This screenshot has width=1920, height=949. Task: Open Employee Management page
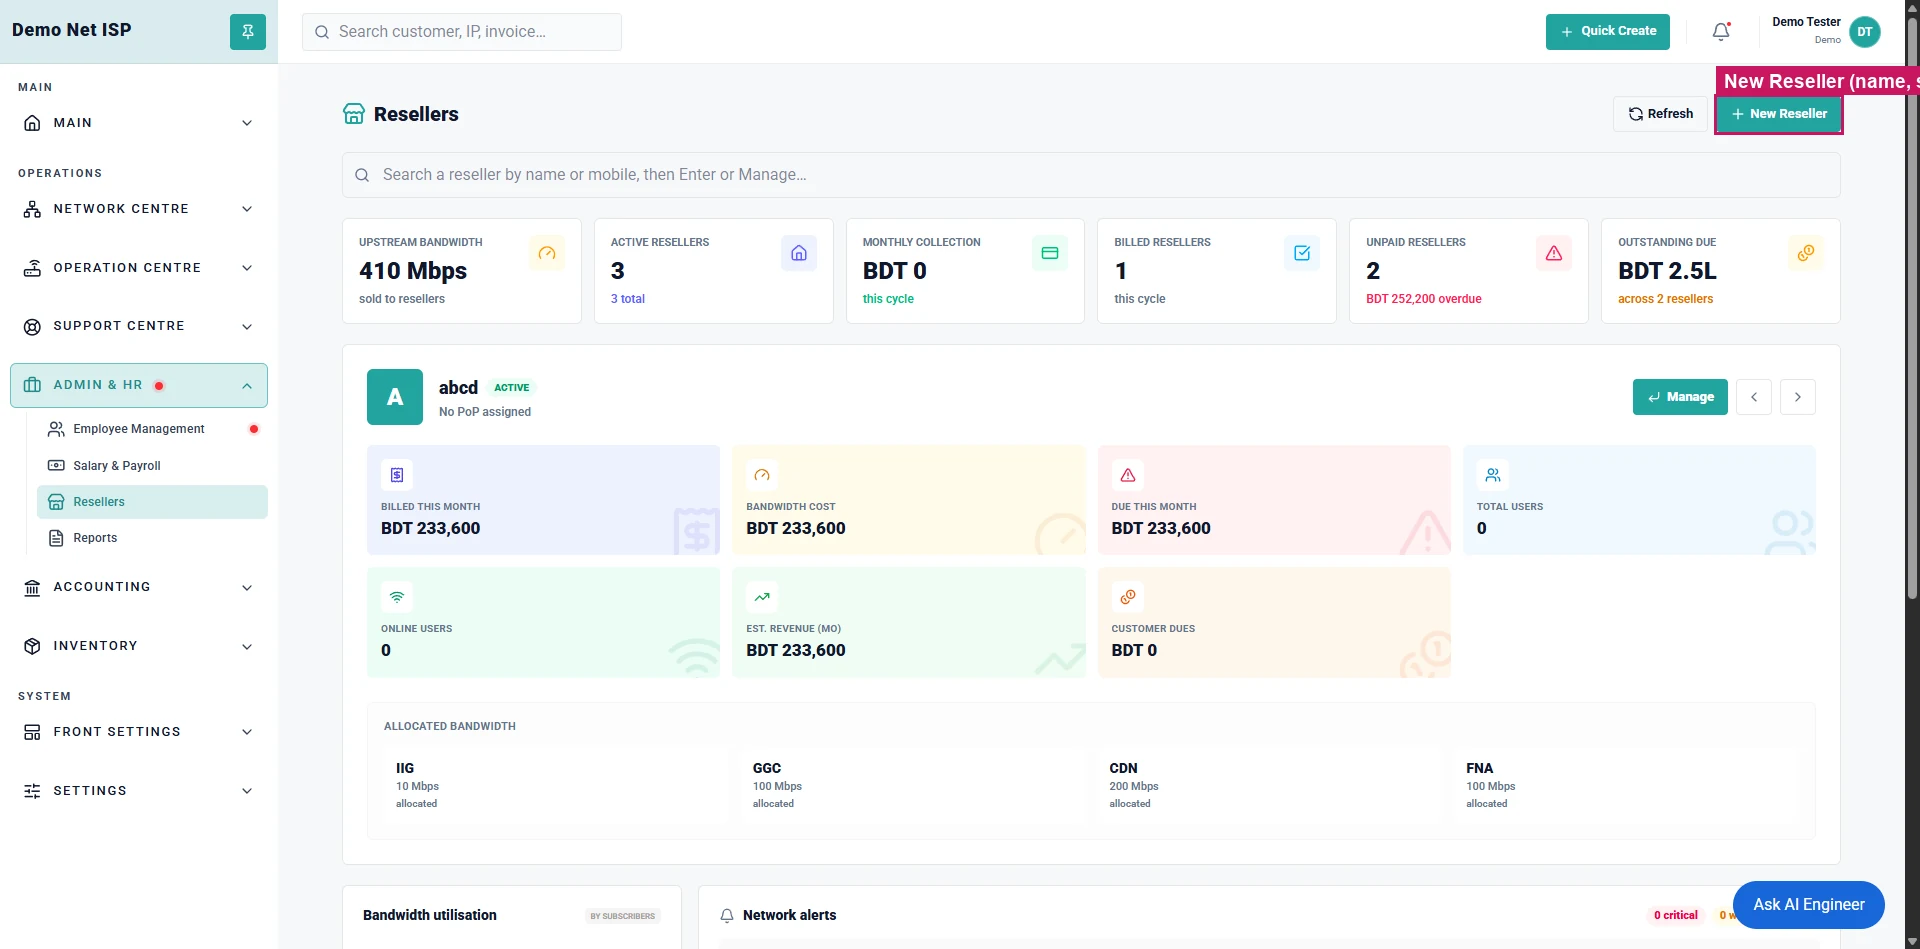pos(152,429)
